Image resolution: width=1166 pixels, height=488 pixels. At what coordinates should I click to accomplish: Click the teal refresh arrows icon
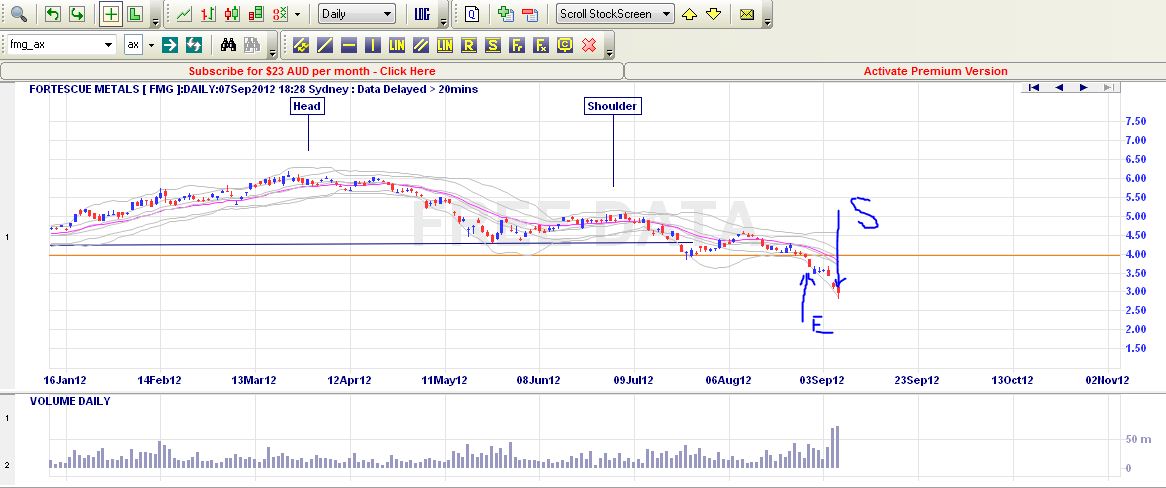coord(194,45)
